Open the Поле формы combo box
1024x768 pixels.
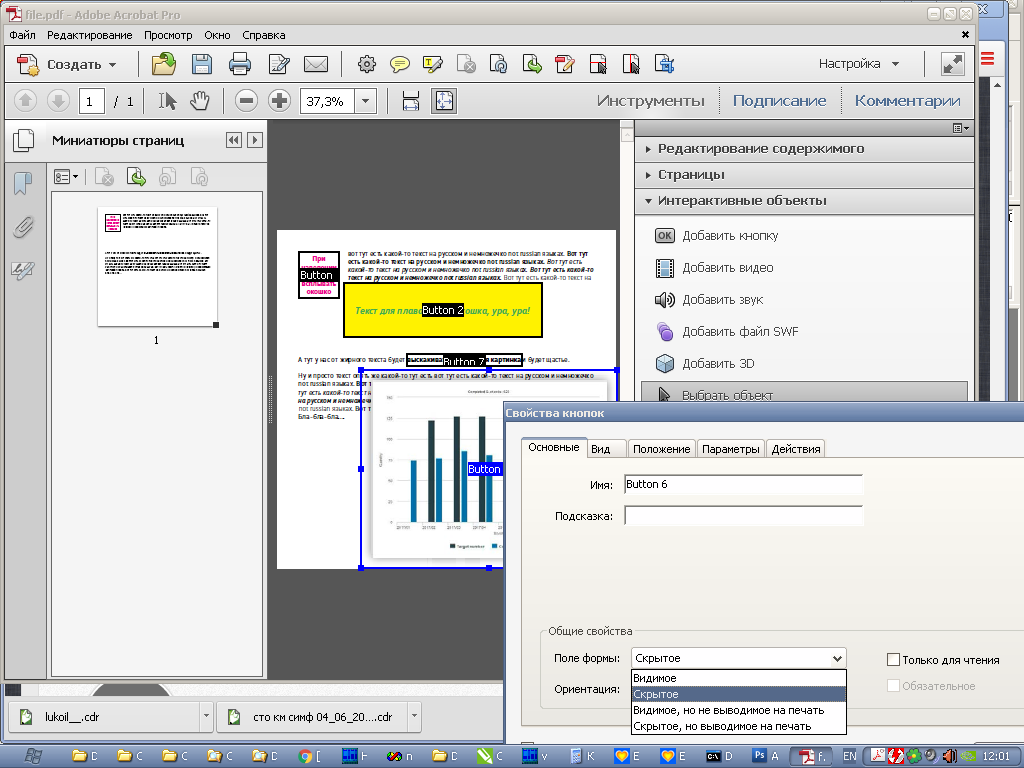(x=739, y=658)
